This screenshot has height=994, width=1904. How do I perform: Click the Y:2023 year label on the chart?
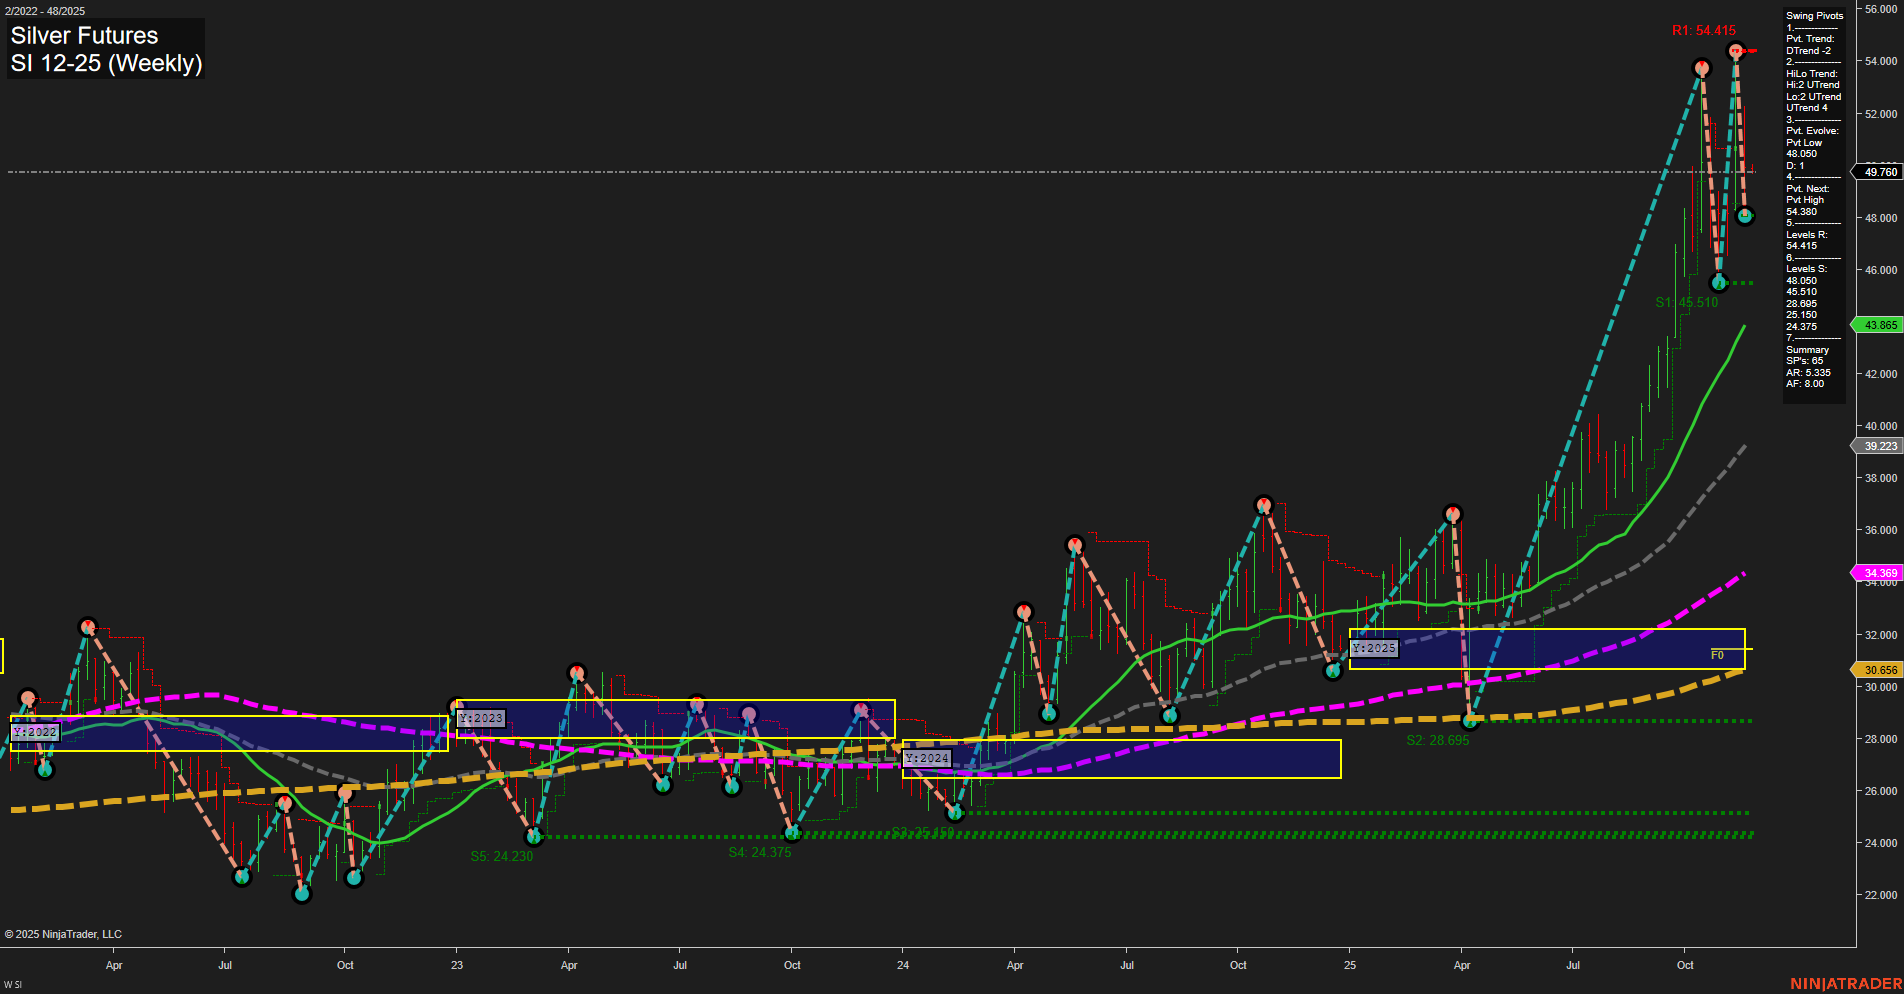(481, 718)
